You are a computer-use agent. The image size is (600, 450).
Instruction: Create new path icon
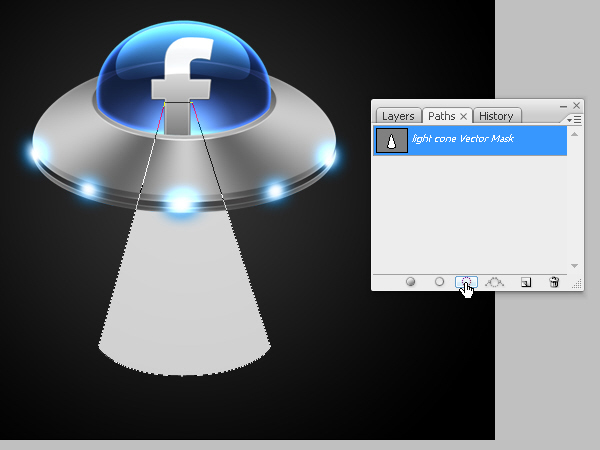pos(526,282)
